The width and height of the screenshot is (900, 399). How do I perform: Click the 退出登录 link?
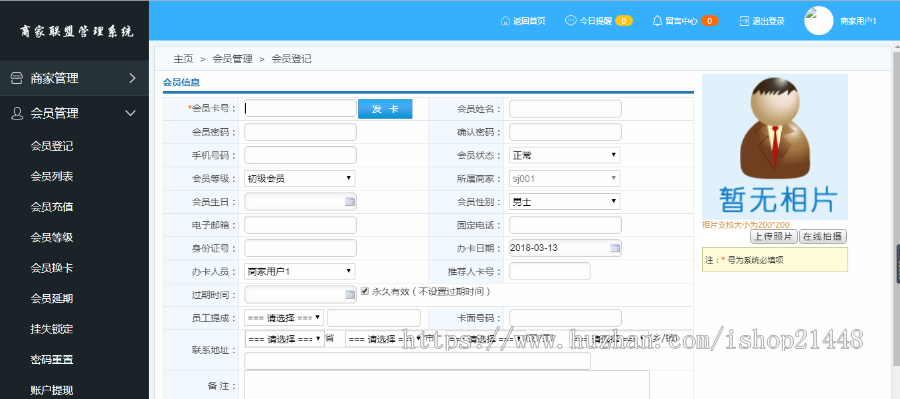[769, 21]
